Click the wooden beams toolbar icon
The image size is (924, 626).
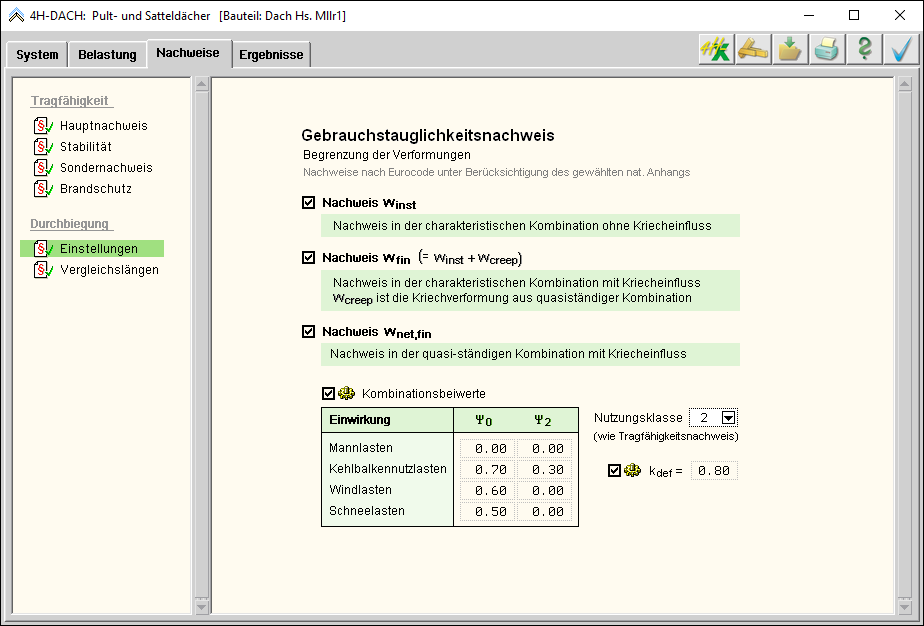click(752, 50)
